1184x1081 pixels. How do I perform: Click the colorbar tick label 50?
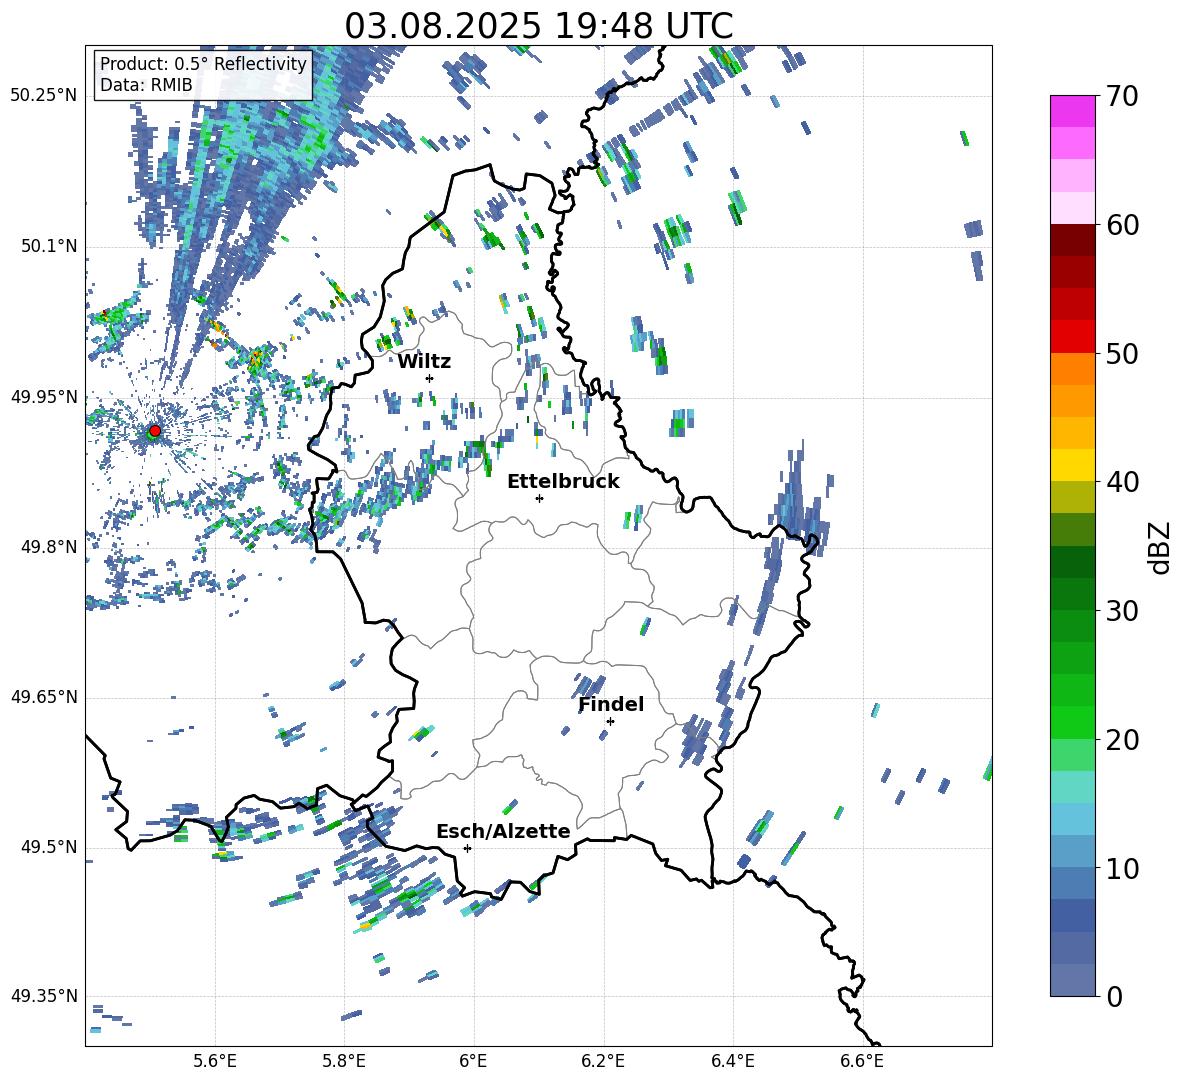pyautogui.click(x=1122, y=354)
